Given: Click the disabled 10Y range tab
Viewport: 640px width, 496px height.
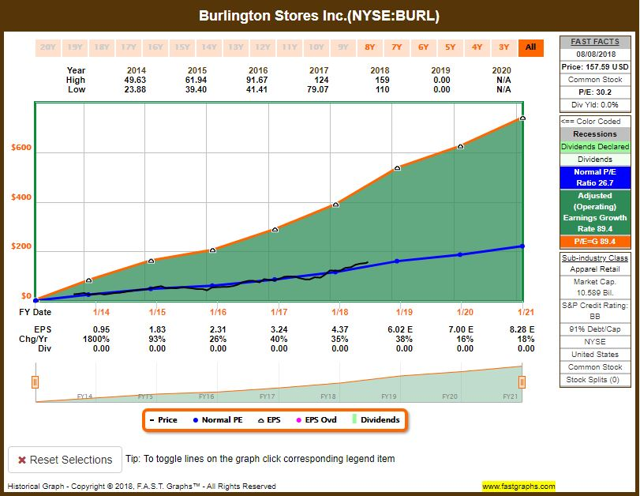Looking at the screenshot, I should tap(316, 47).
